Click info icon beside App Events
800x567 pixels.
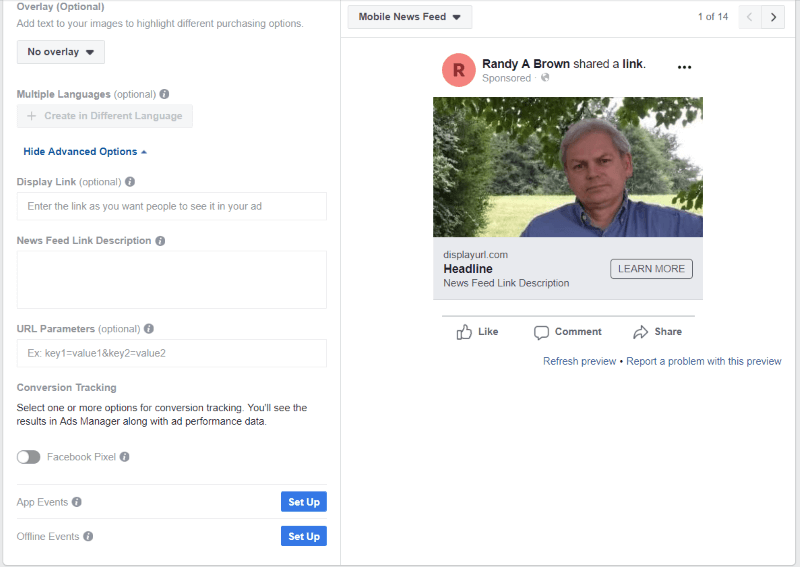tap(77, 502)
